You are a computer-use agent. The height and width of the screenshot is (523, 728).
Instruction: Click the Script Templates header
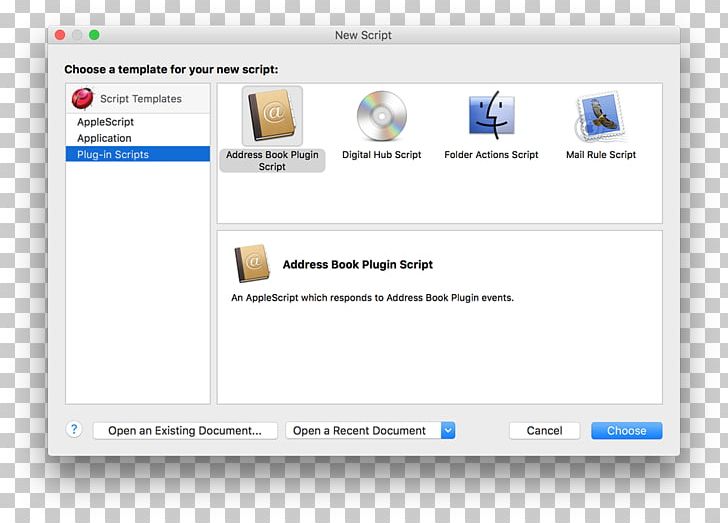(x=140, y=99)
